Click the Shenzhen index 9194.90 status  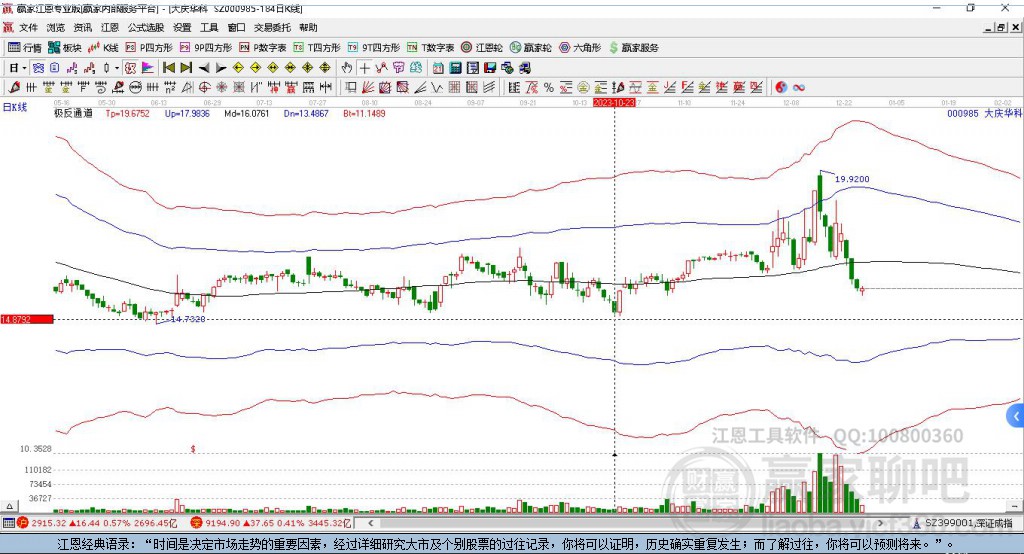272,523
